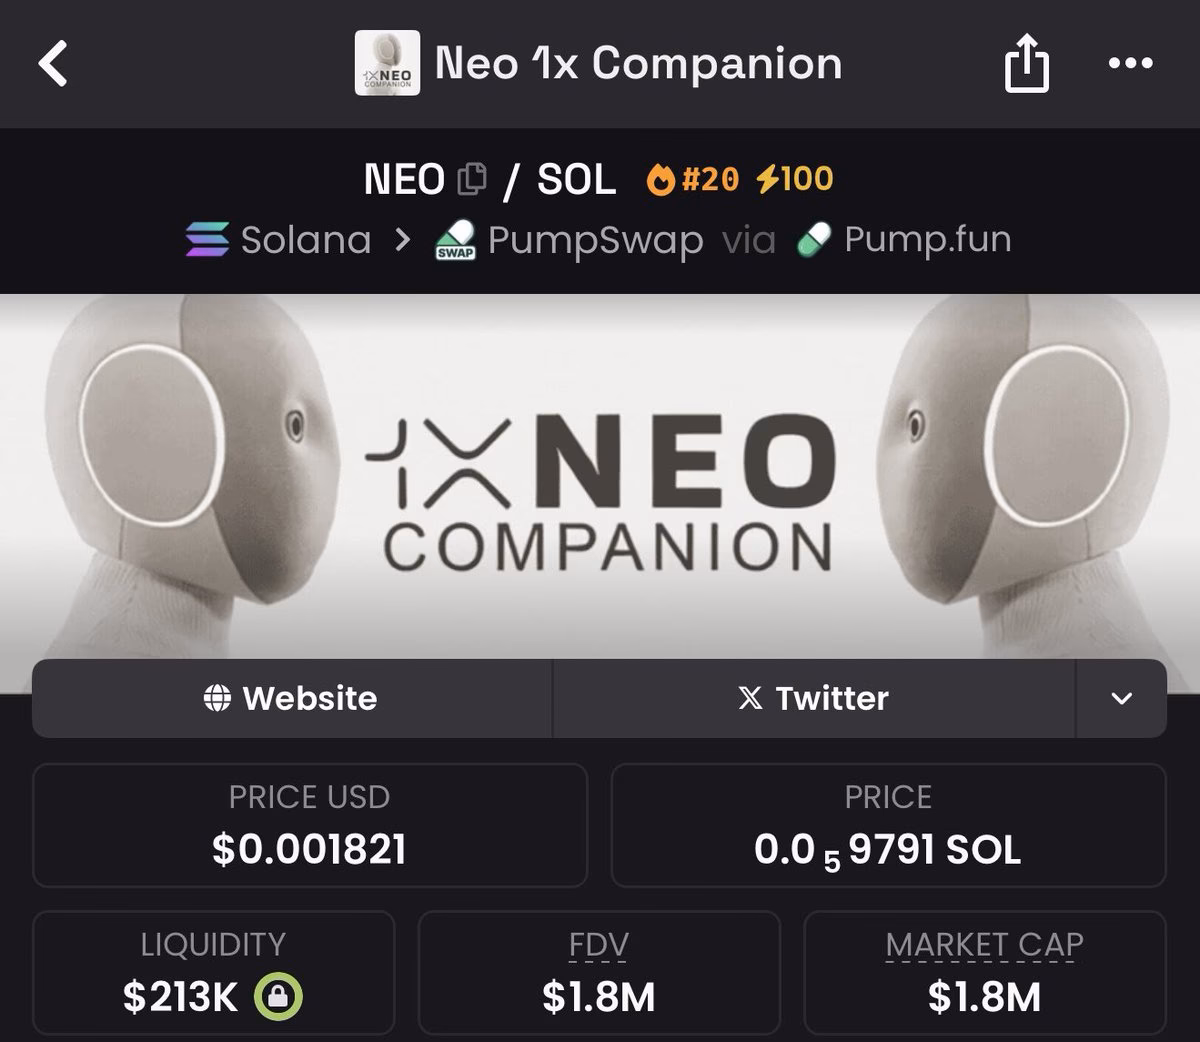
Task: Expand additional social links chevron
Action: (1121, 700)
